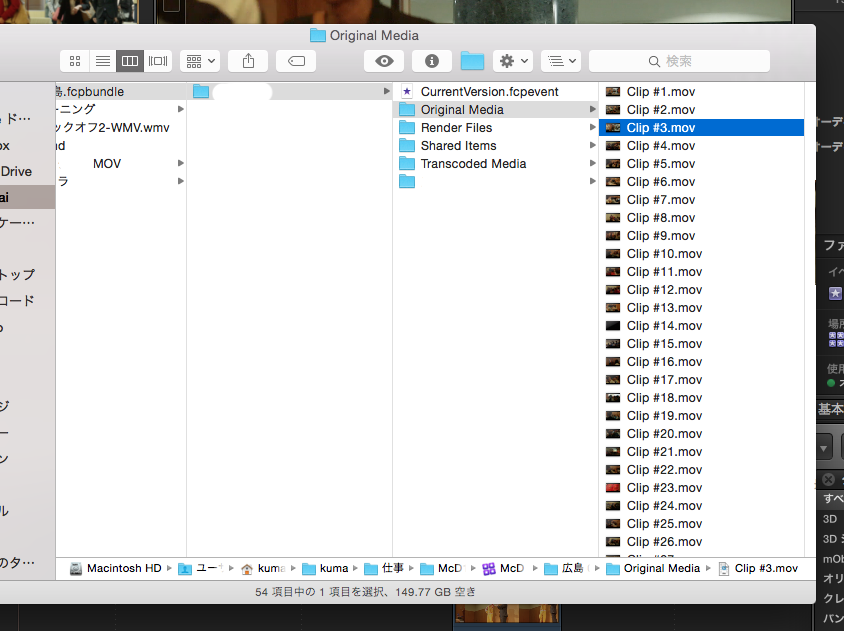This screenshot has width=844, height=631.
Task: Click Clip #13.mov thumbnail icon
Action: 613,308
